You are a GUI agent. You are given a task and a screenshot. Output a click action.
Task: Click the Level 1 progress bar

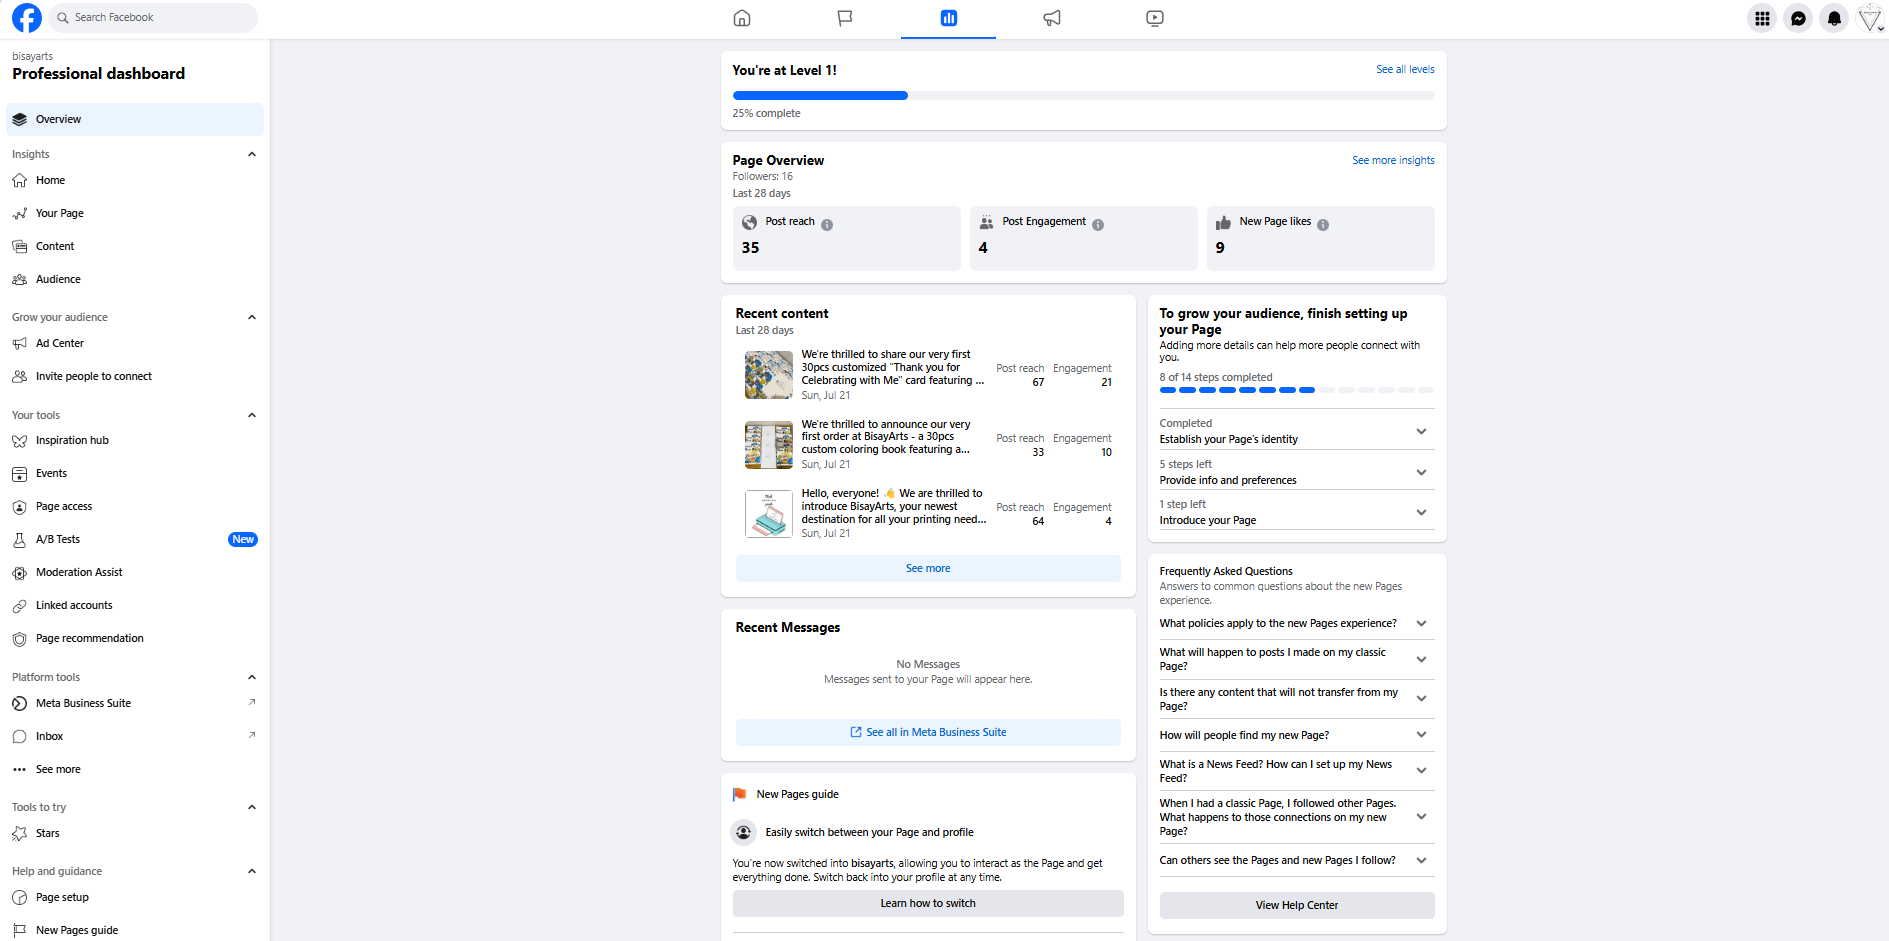[x=1083, y=96]
